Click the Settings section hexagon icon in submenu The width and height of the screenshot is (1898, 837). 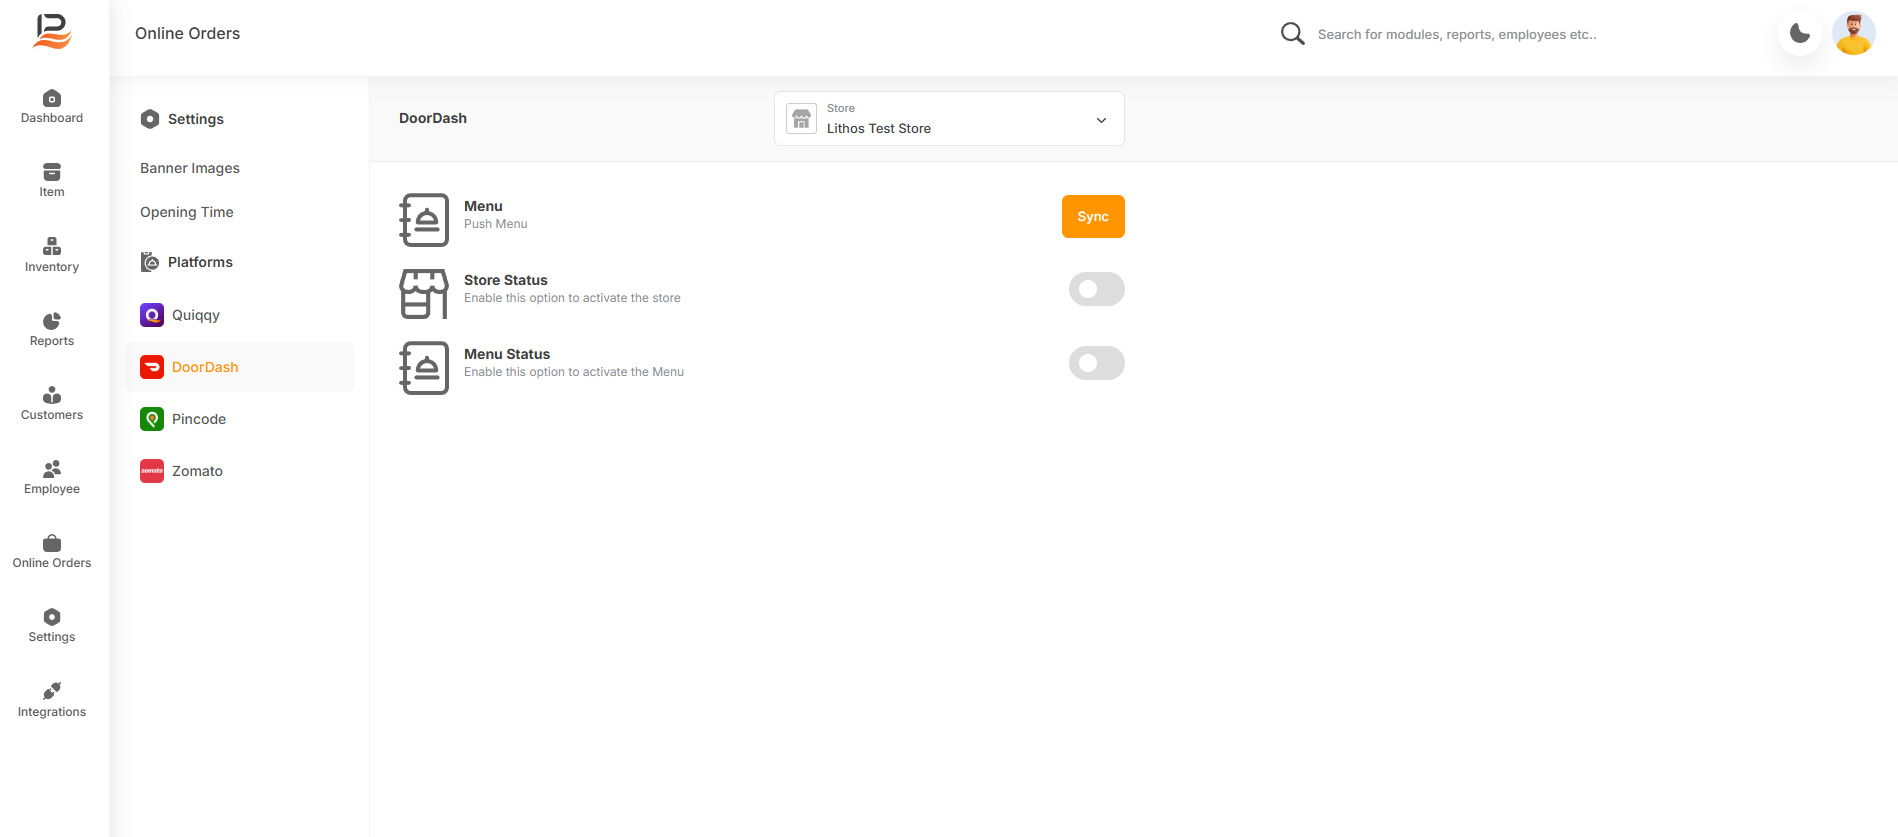point(150,119)
